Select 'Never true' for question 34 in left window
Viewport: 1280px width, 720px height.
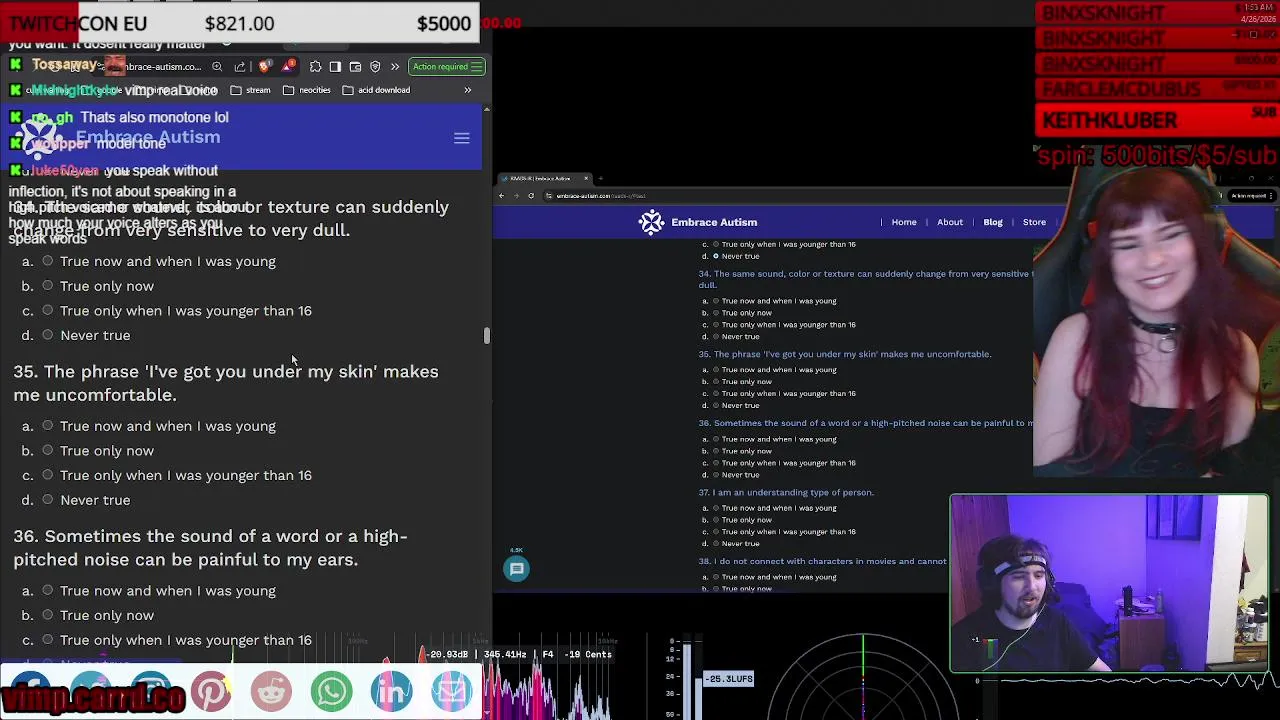[47, 335]
